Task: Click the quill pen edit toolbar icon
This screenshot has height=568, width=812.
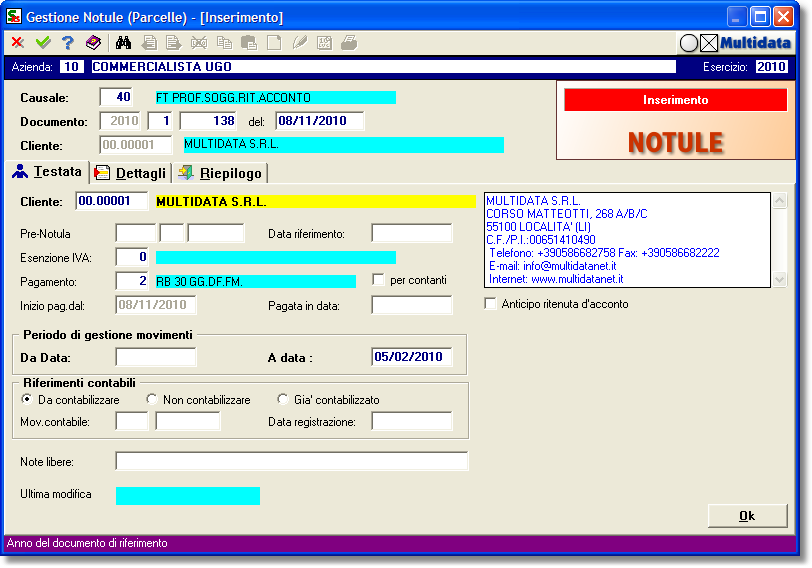Action: [x=299, y=42]
